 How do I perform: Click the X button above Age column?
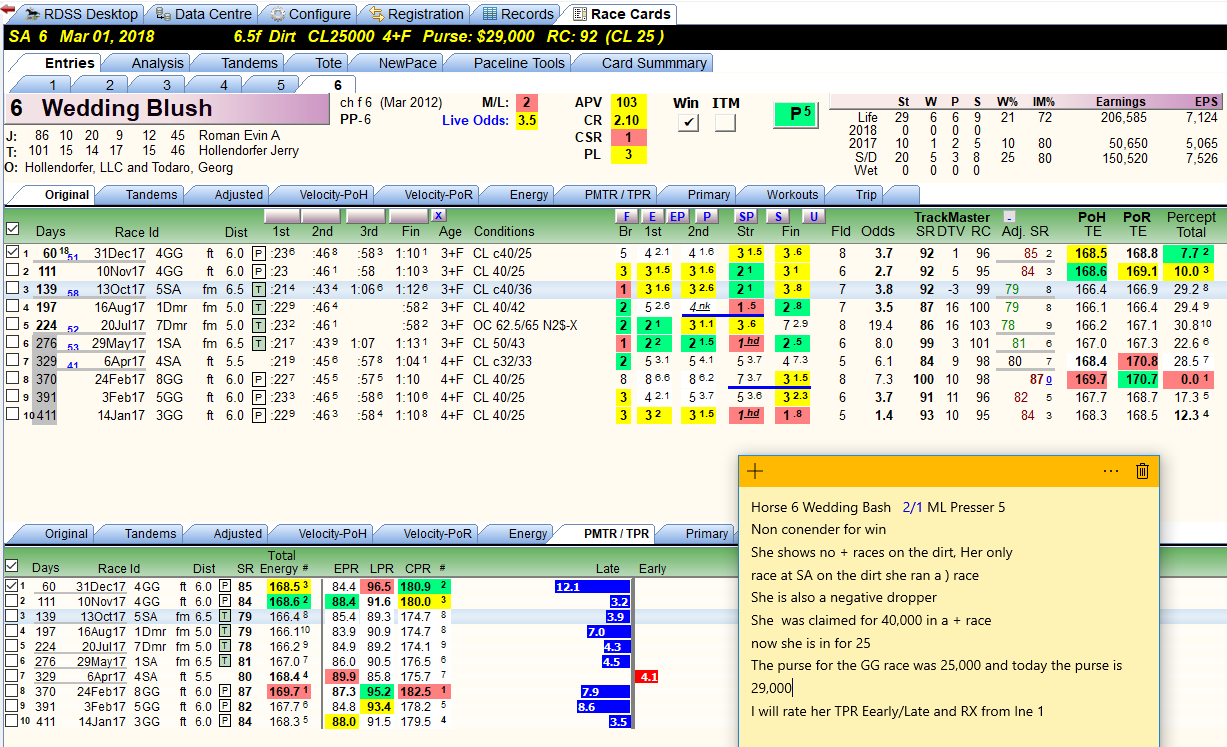pyautogui.click(x=438, y=216)
